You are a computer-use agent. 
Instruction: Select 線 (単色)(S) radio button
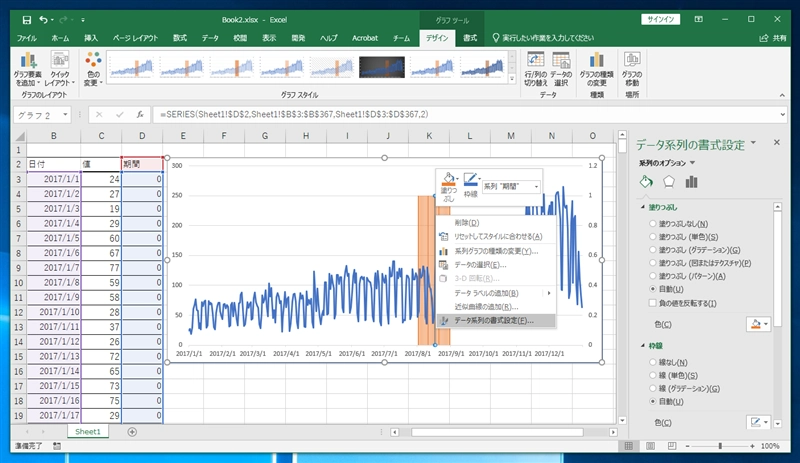[x=653, y=376]
